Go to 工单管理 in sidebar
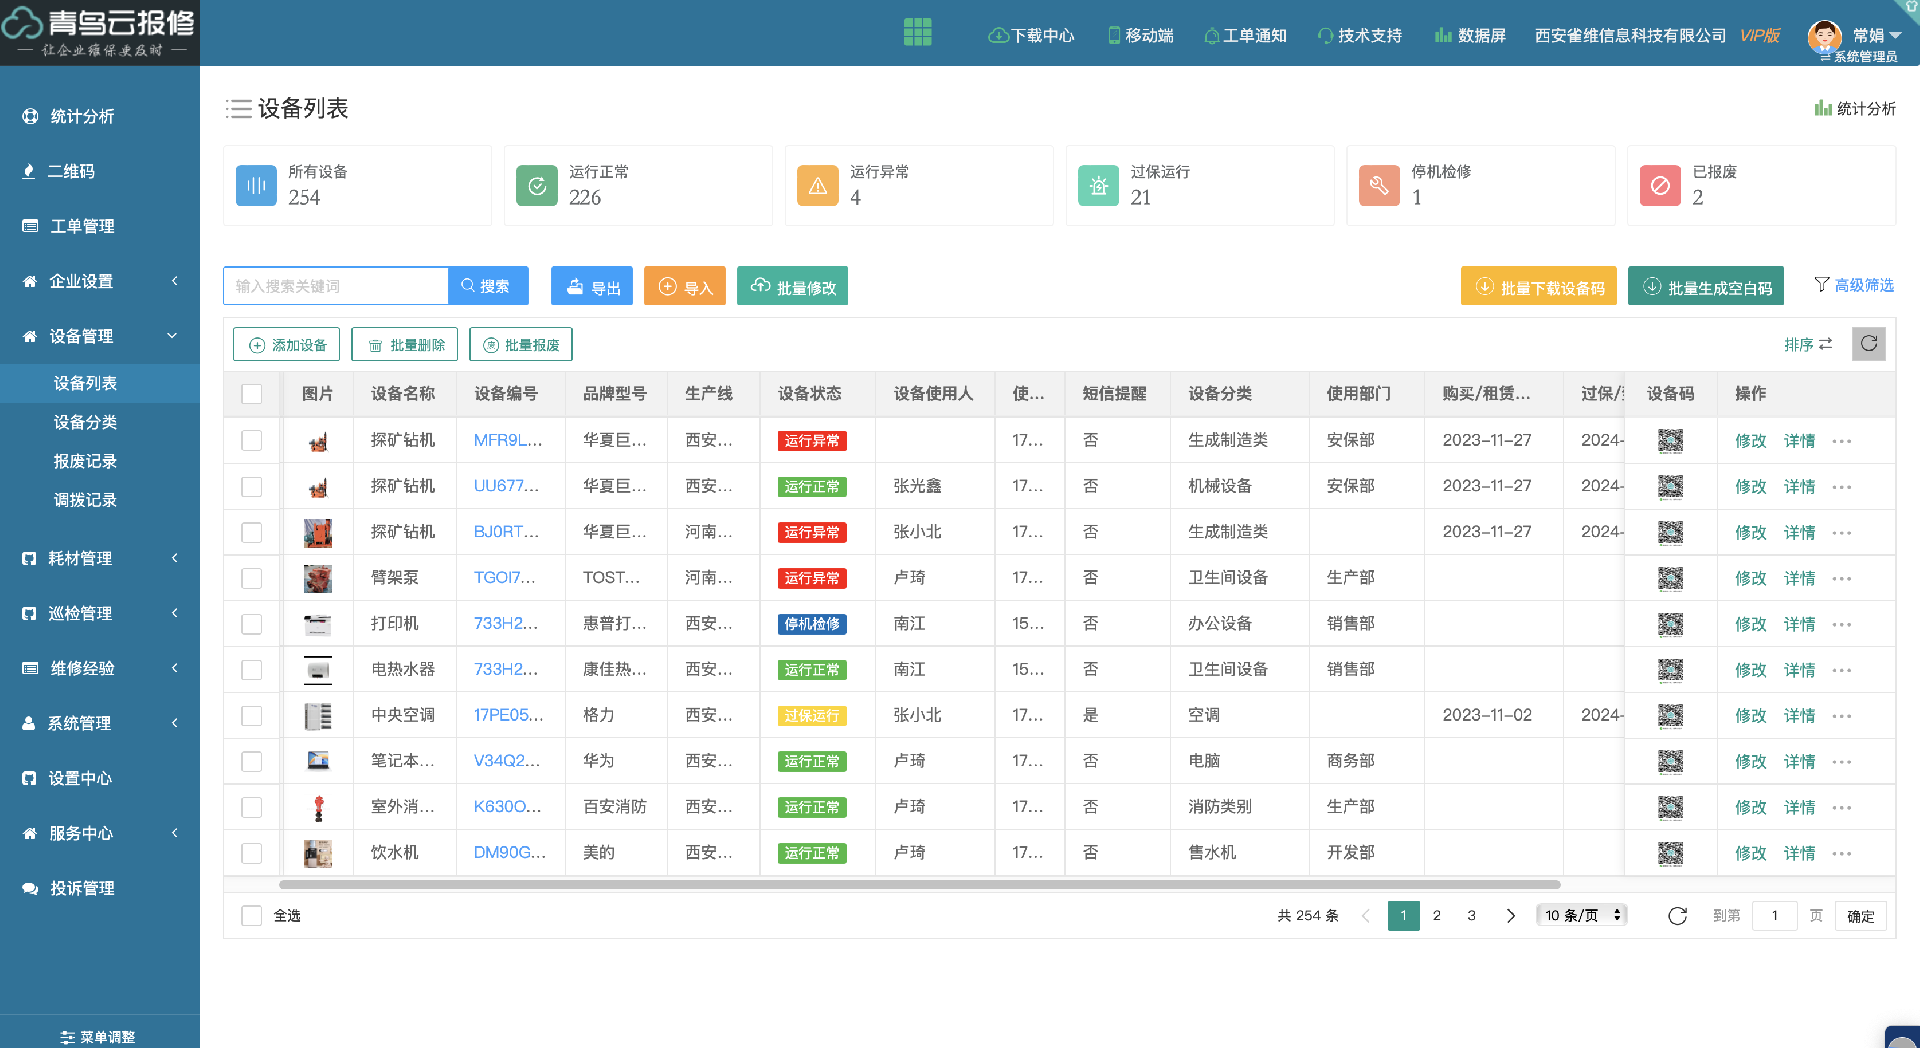1920x1048 pixels. pyautogui.click(x=82, y=226)
